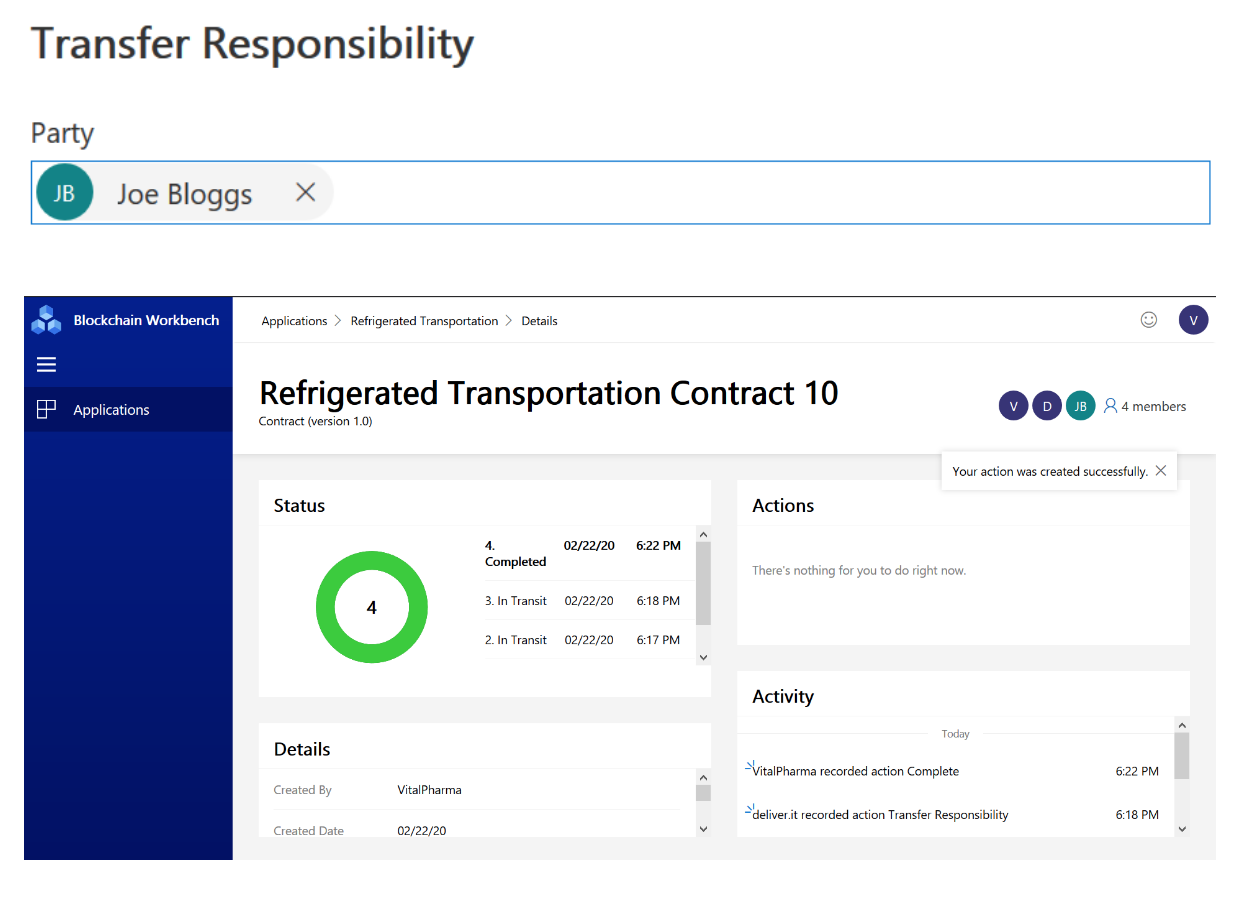Click inside the Party input field
This screenshot has height=900, width=1242.
pos(620,192)
